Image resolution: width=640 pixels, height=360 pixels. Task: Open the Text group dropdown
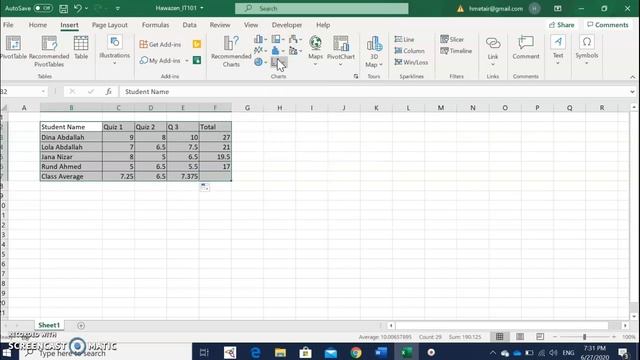coord(558,50)
